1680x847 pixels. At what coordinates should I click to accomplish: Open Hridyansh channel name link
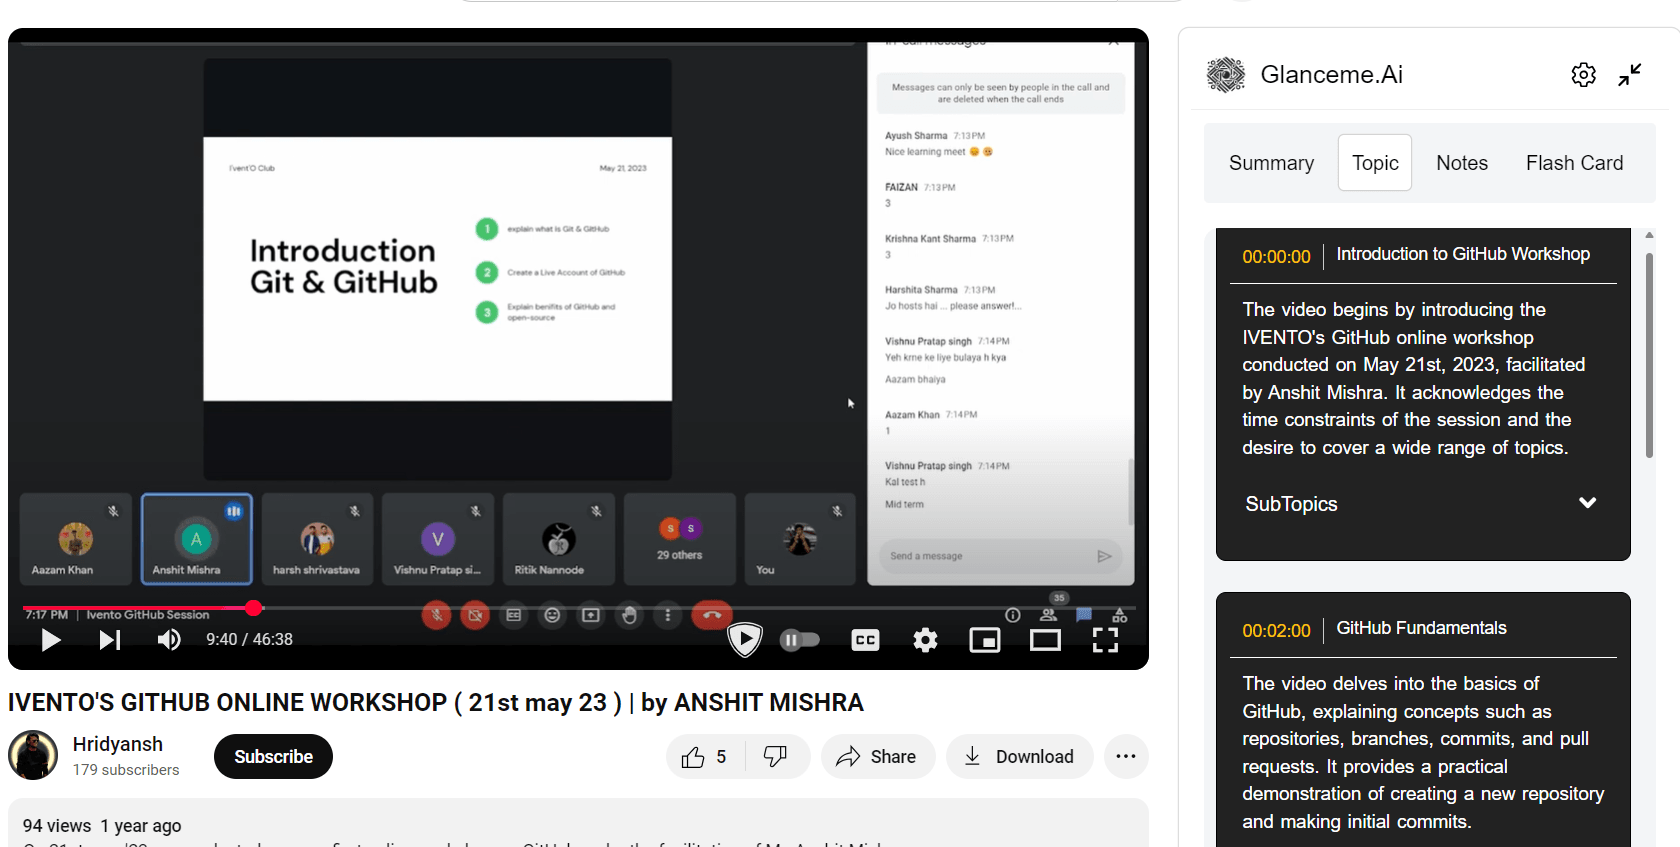coord(118,744)
